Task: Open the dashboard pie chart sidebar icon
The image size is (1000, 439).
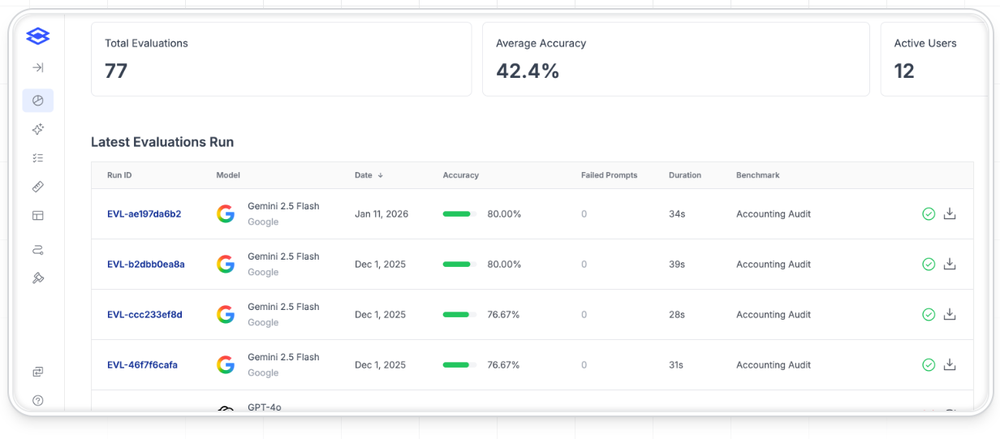Action: [x=38, y=101]
